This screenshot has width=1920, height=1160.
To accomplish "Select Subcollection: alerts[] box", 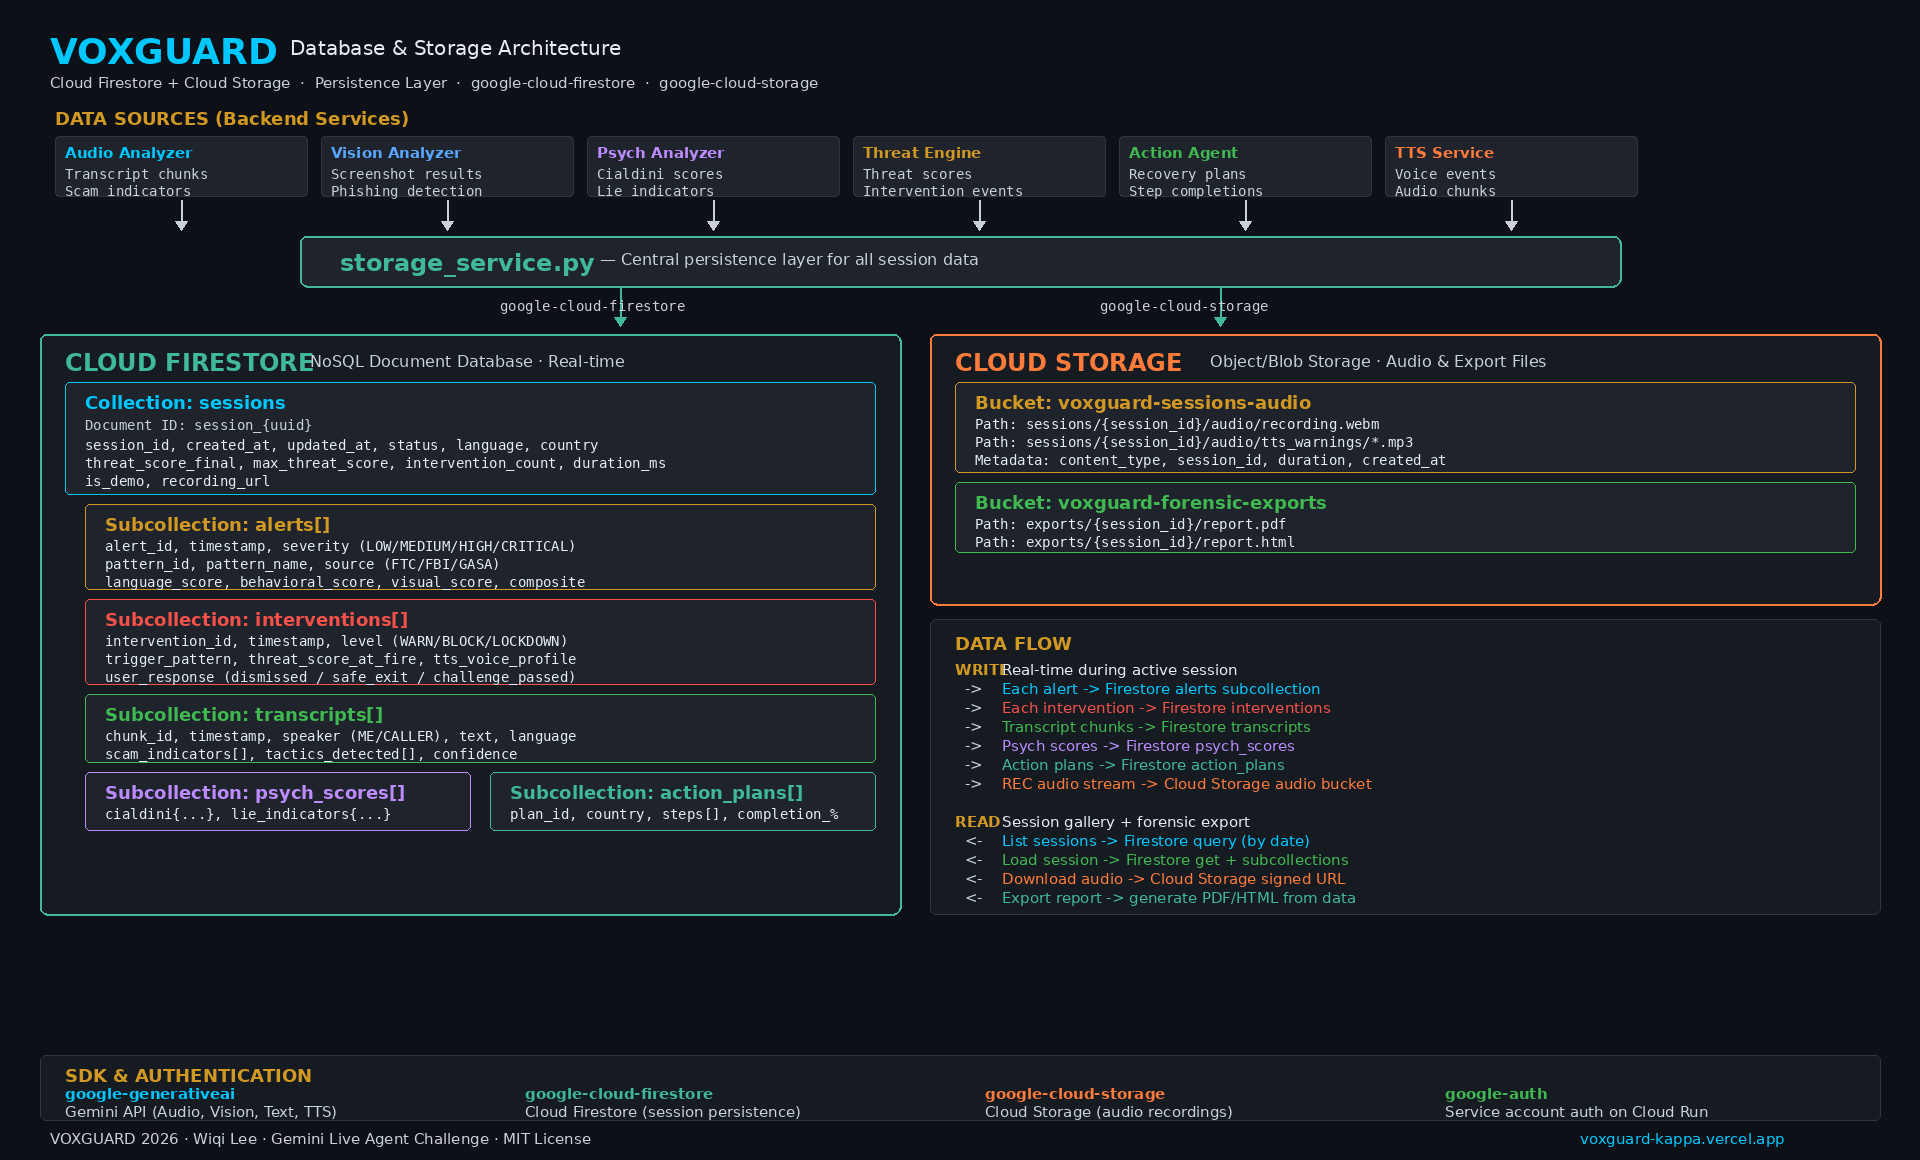I will coord(480,547).
